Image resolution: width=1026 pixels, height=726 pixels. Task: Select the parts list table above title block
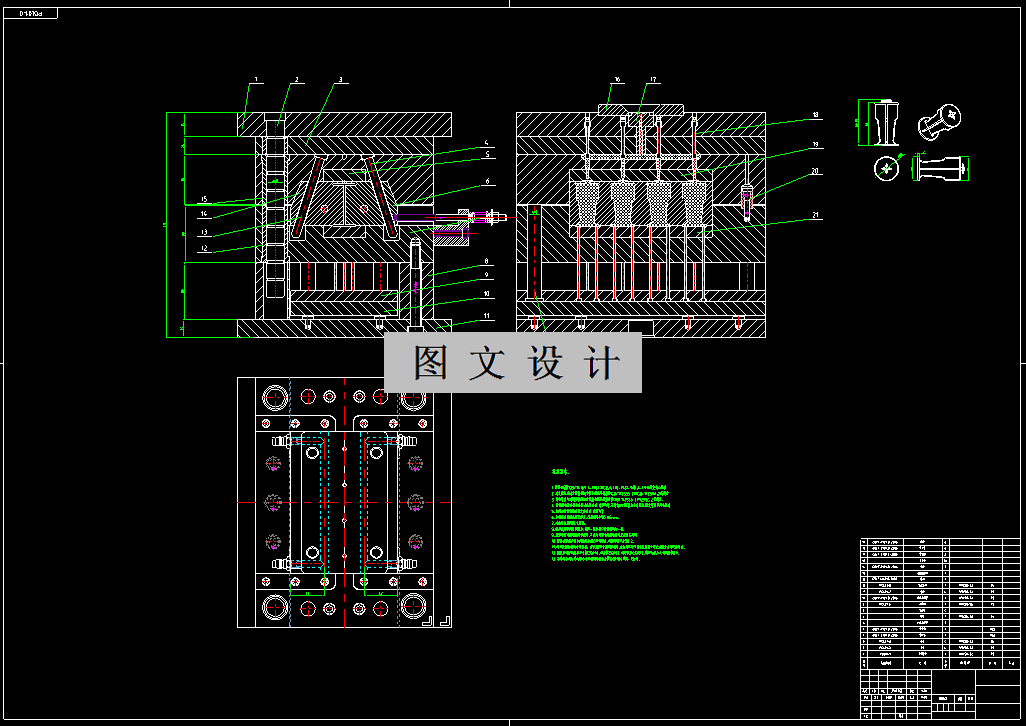pyautogui.click(x=940, y=604)
